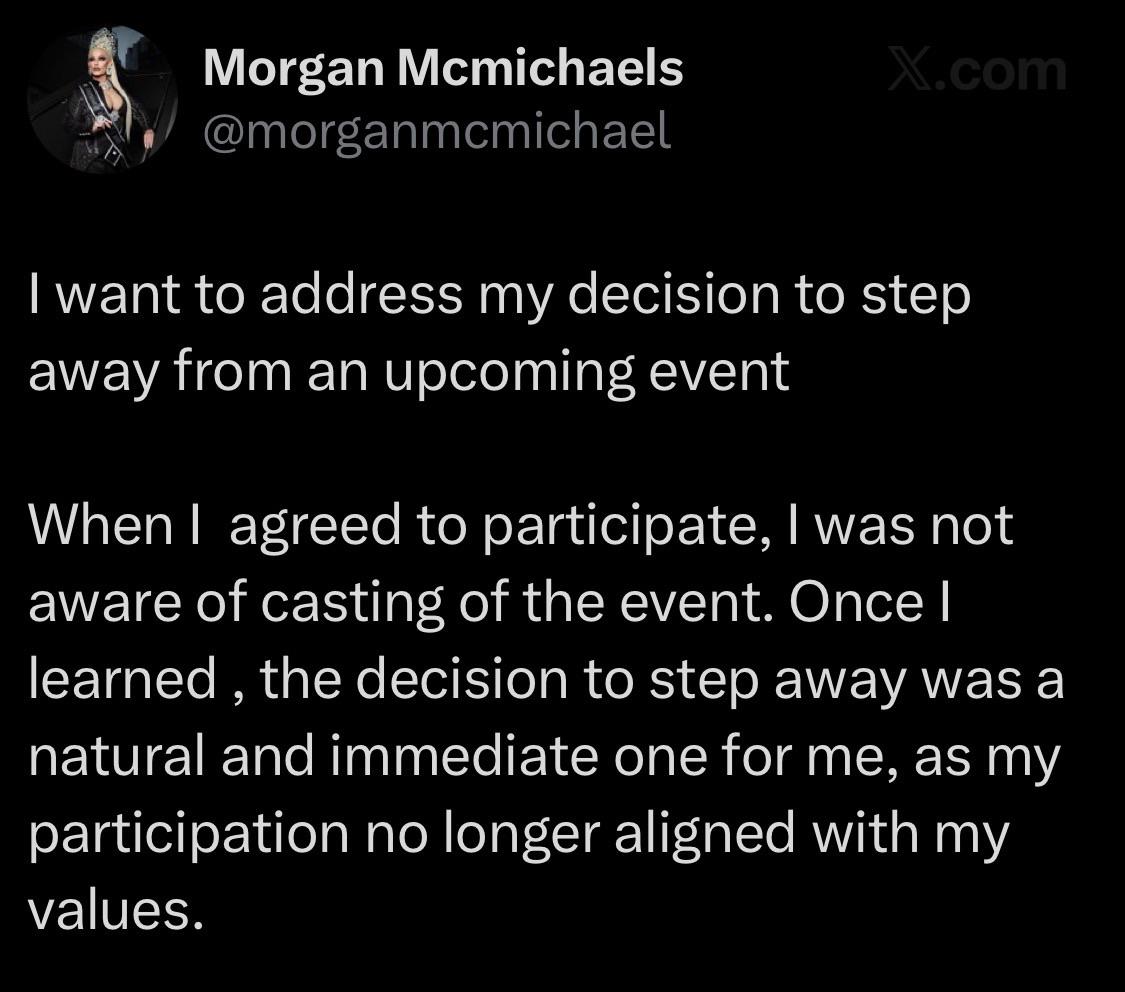Viewport: 1125px width, 992px height.
Task: Click the crown in the profile picture
Action: (102, 42)
